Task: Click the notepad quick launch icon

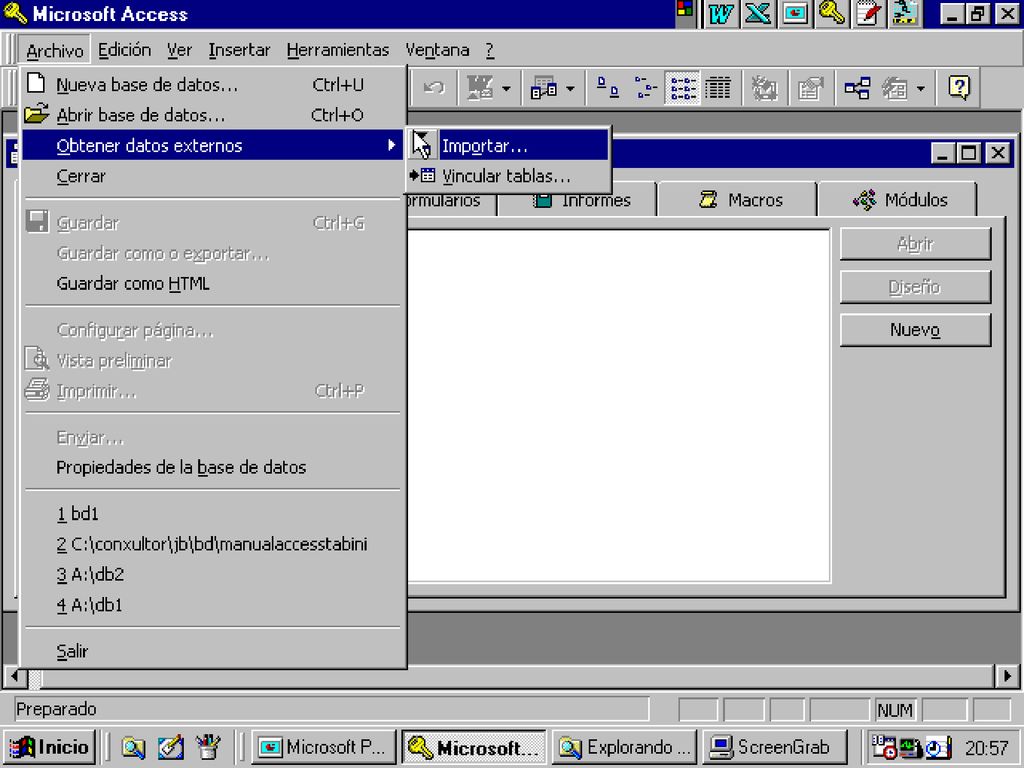Action: [171, 747]
